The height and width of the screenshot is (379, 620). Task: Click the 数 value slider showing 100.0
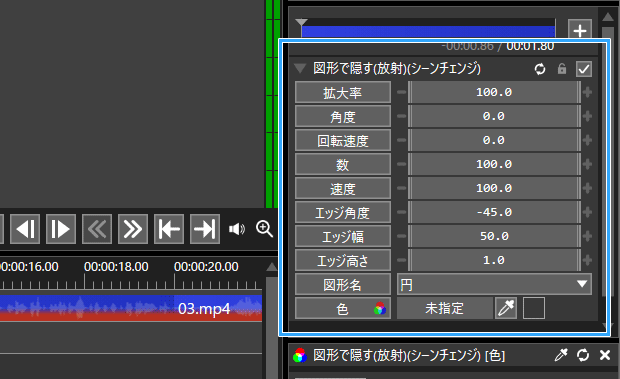494,164
